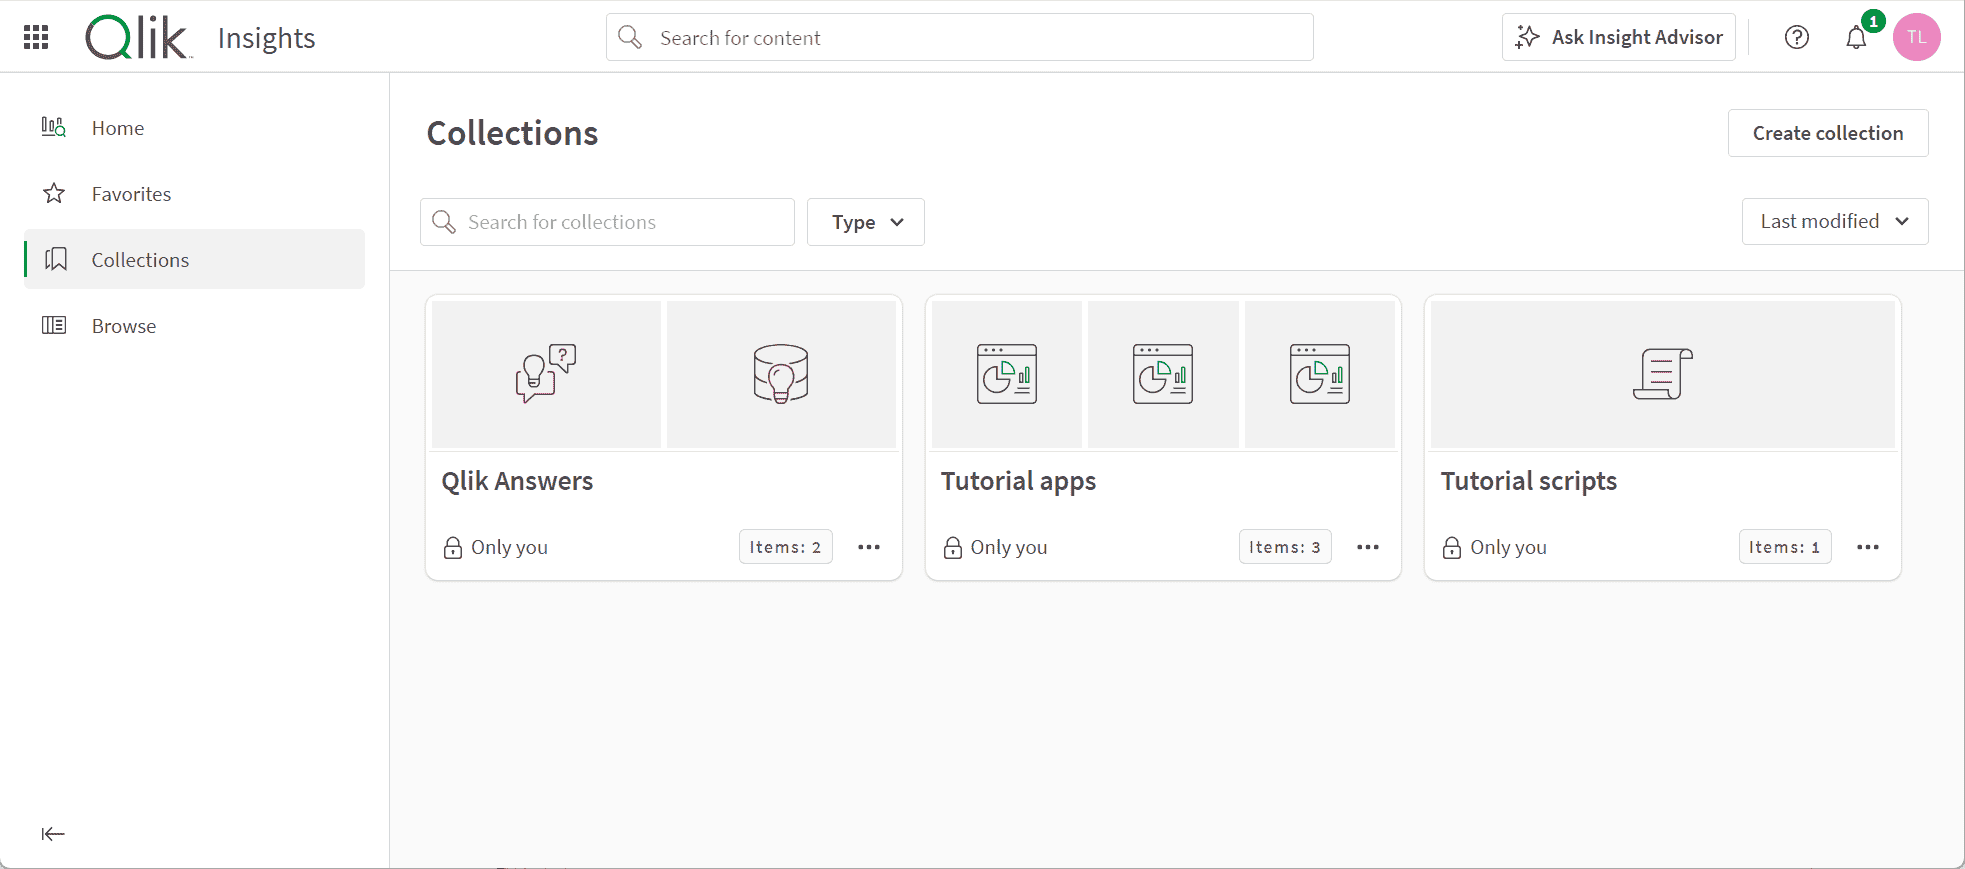The image size is (1965, 869).
Task: Open more options for Tutorial apps collection
Action: (1367, 547)
